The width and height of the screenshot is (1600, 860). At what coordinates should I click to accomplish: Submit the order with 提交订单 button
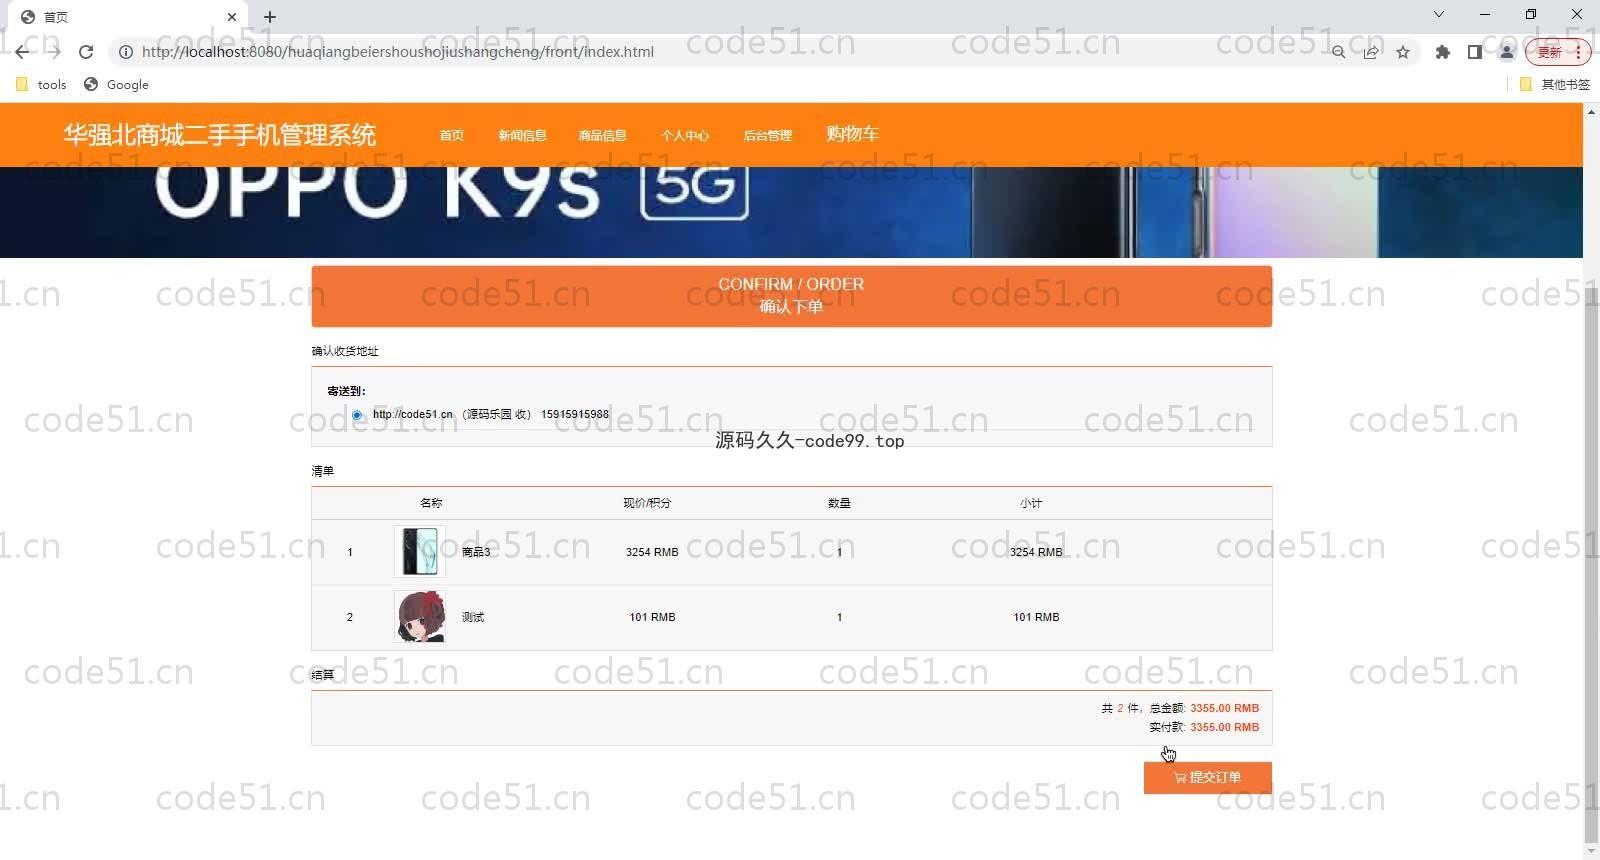(1207, 777)
